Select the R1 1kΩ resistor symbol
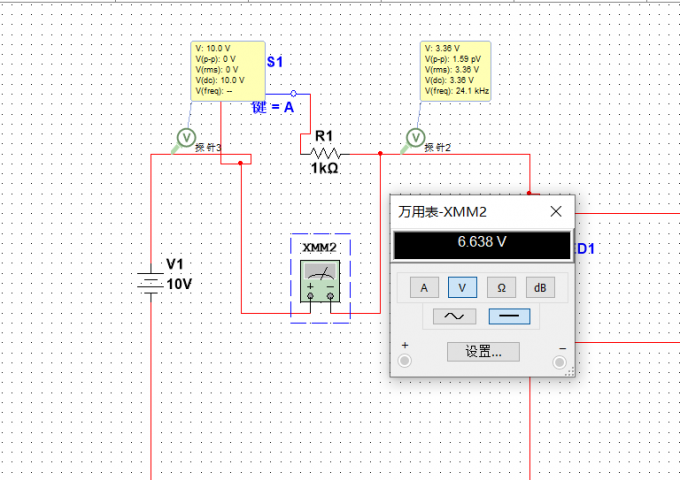 tap(325, 153)
